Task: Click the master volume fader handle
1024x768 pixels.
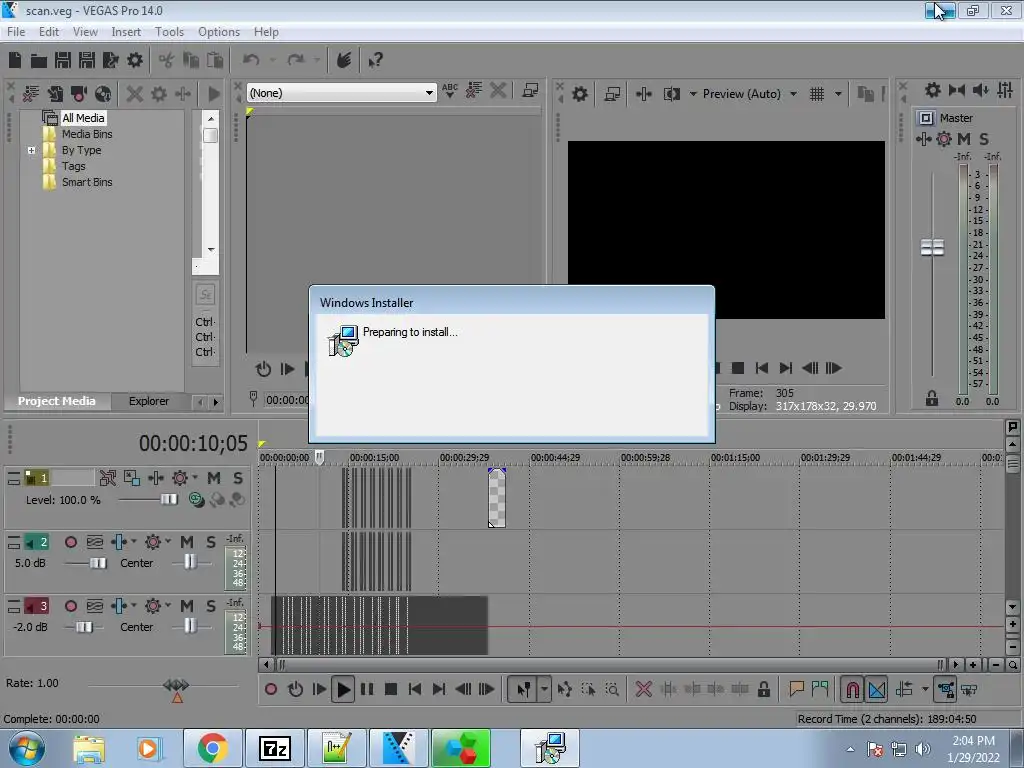Action: [x=932, y=248]
